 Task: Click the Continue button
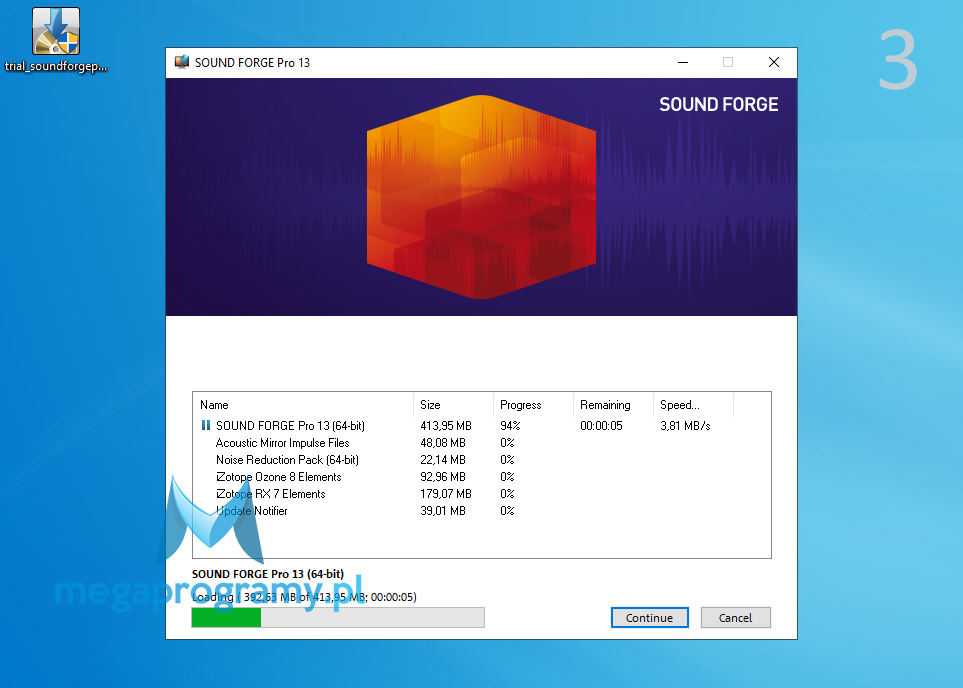649,617
